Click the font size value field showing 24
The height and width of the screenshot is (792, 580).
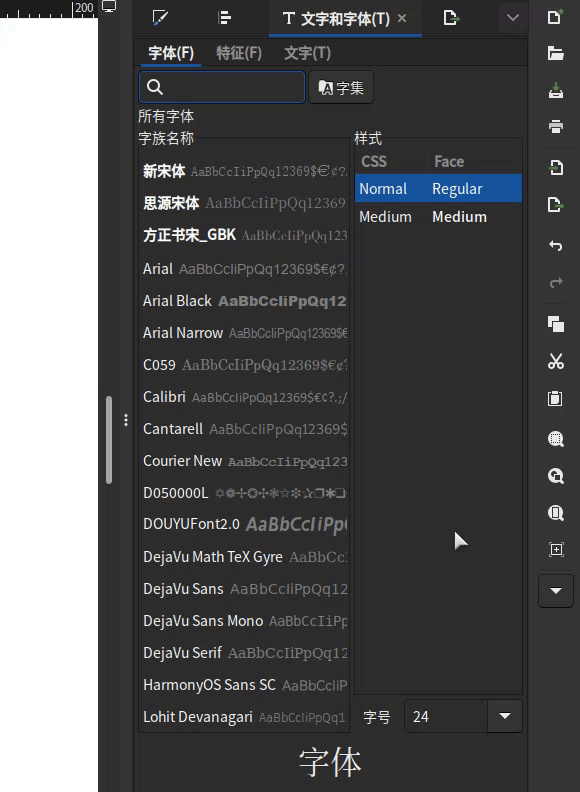[446, 716]
